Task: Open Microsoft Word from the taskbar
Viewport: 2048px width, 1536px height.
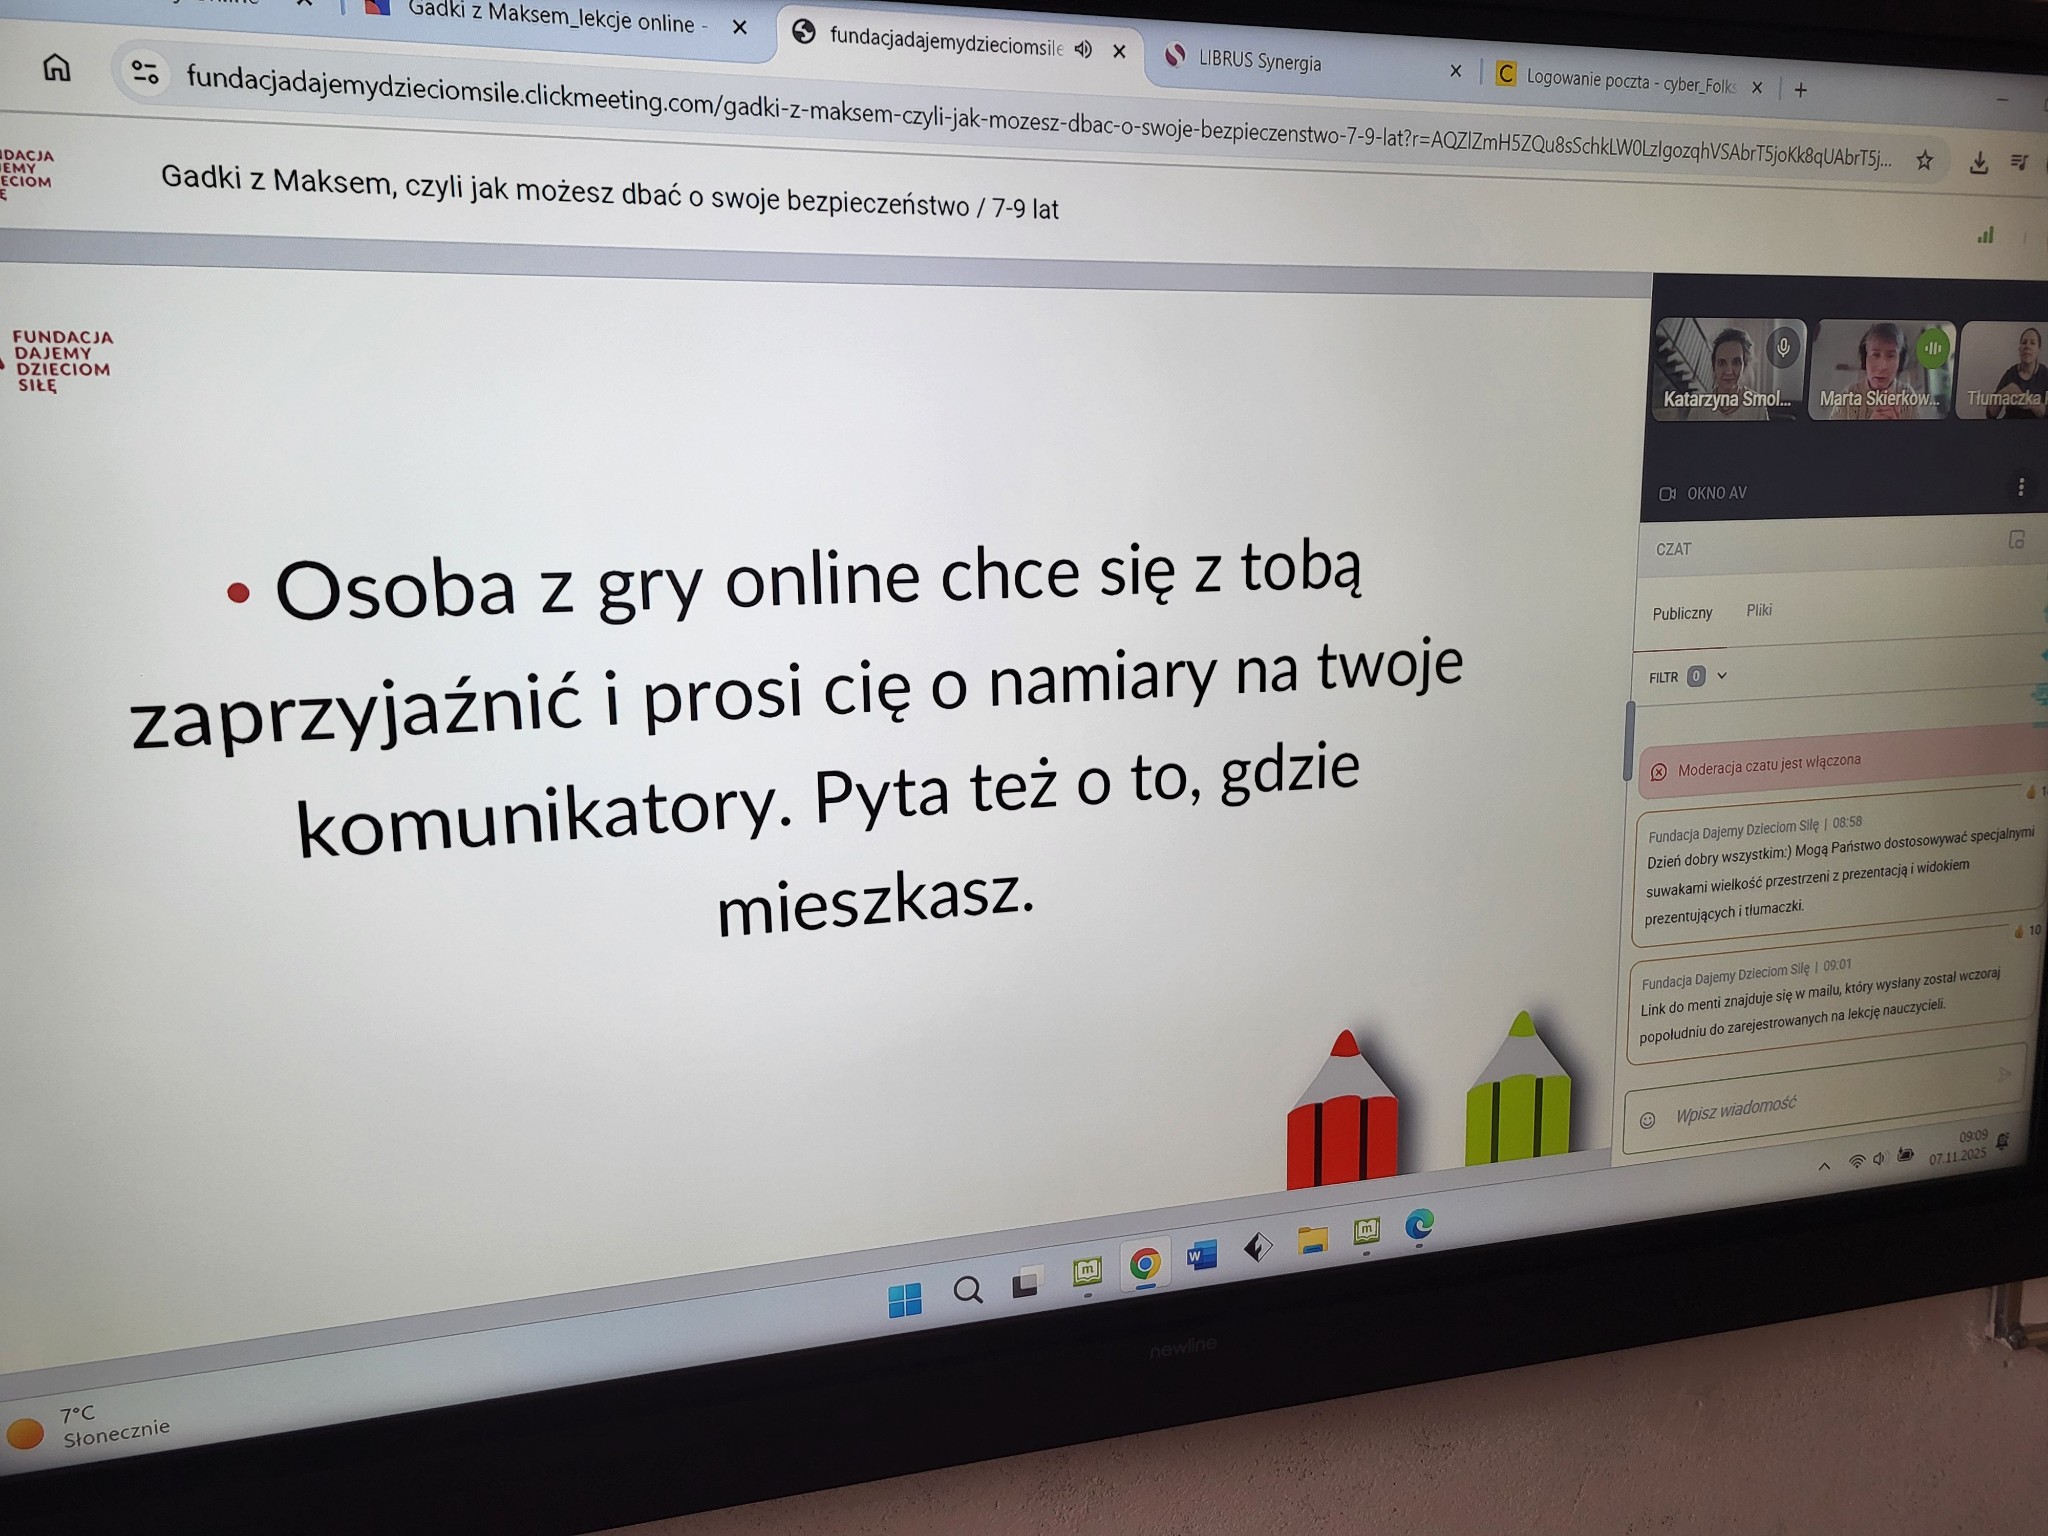Action: (x=1202, y=1254)
